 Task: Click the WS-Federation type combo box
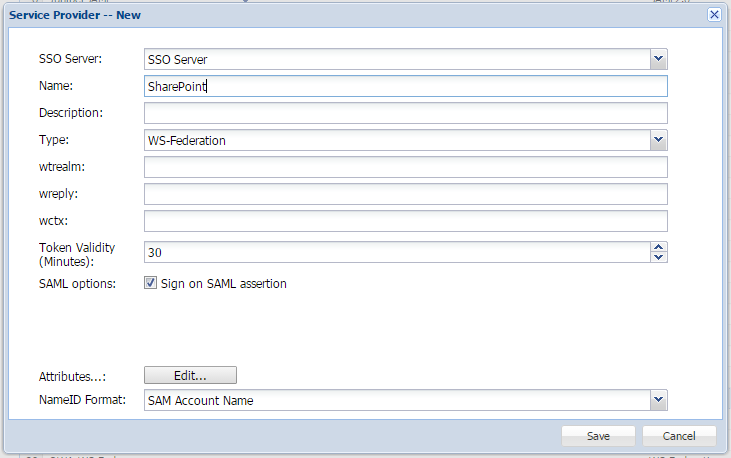coord(396,140)
